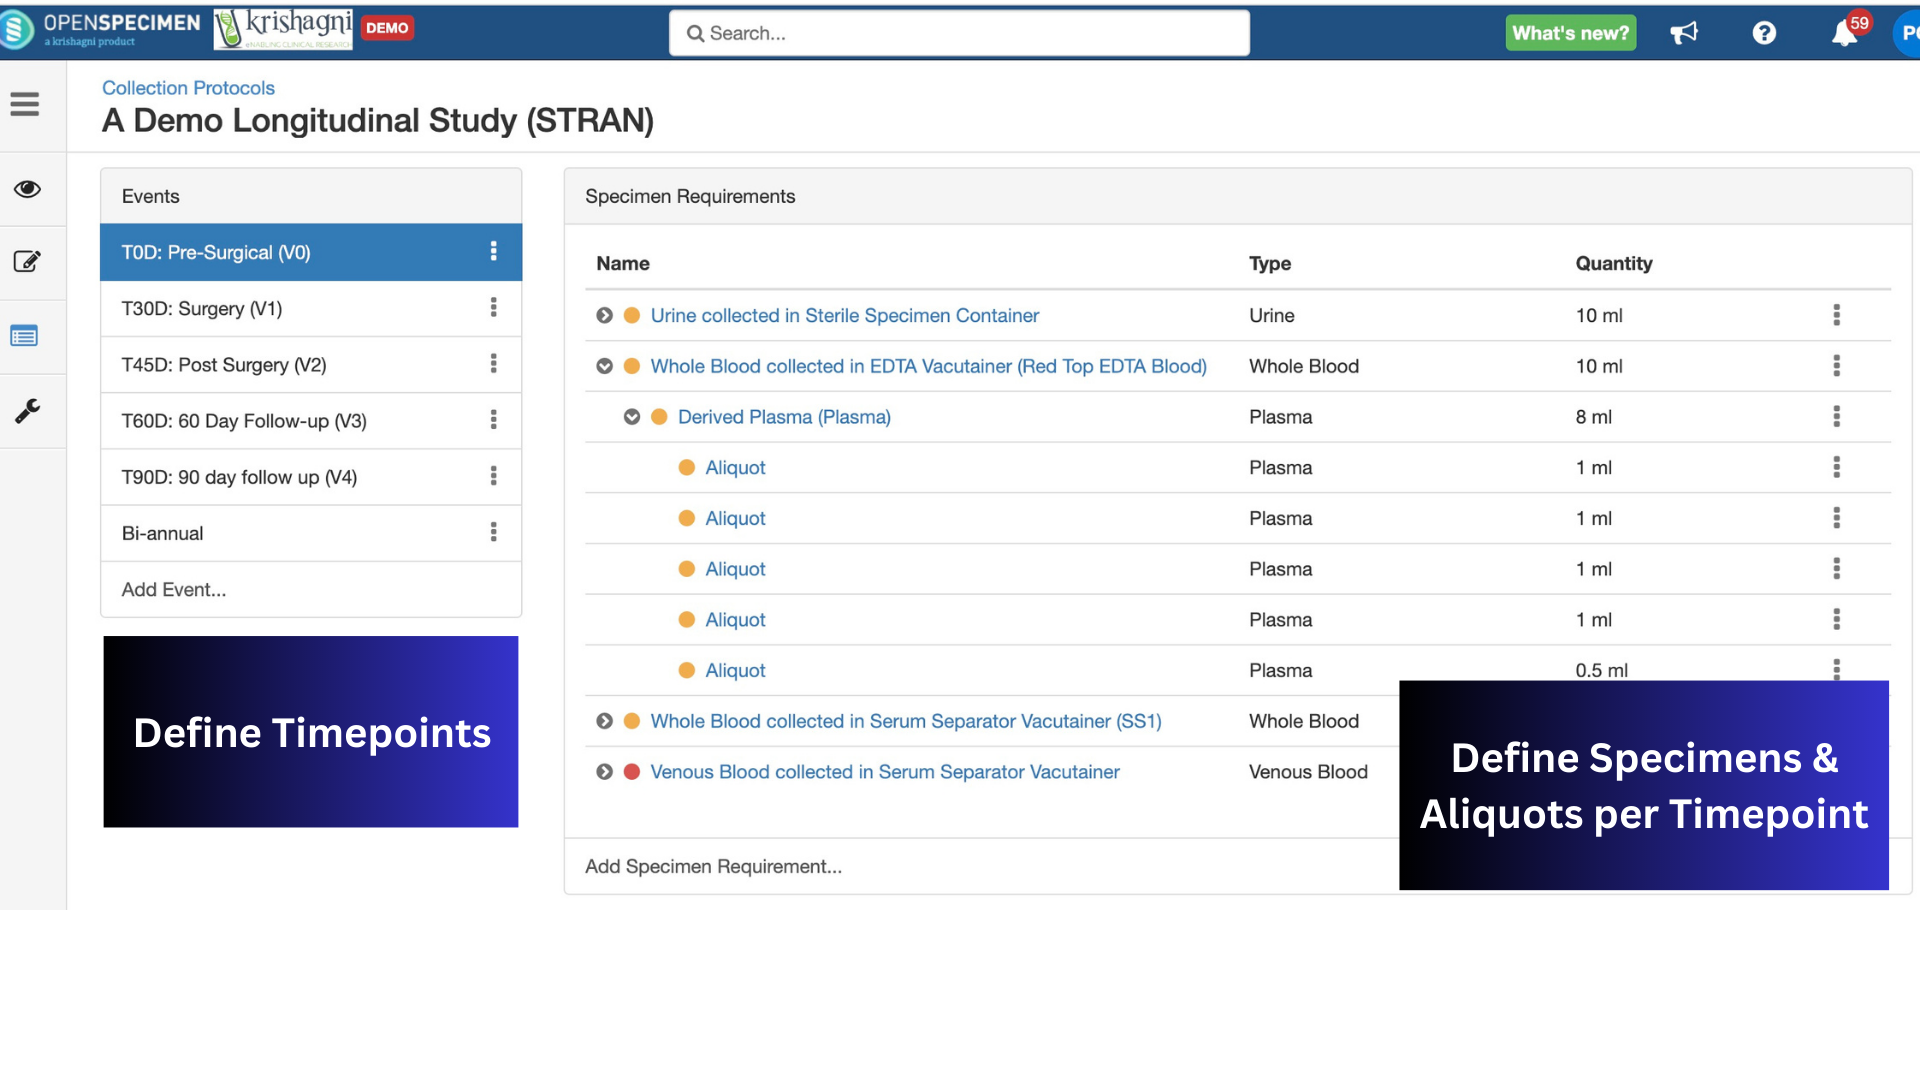Open options menu for T45D: Post Surgery event
This screenshot has height=1080, width=1920.
pos(493,363)
